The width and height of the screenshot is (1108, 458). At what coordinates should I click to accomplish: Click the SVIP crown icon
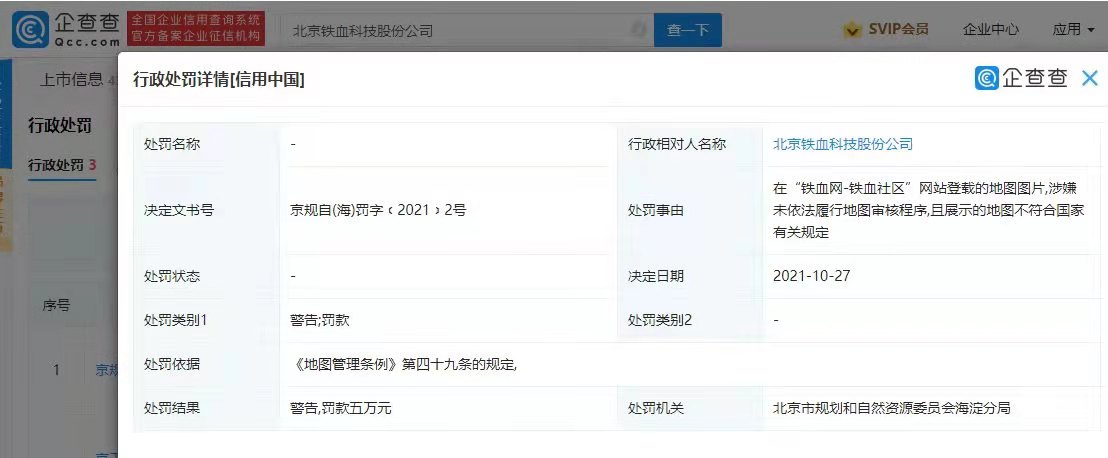pyautogui.click(x=853, y=30)
